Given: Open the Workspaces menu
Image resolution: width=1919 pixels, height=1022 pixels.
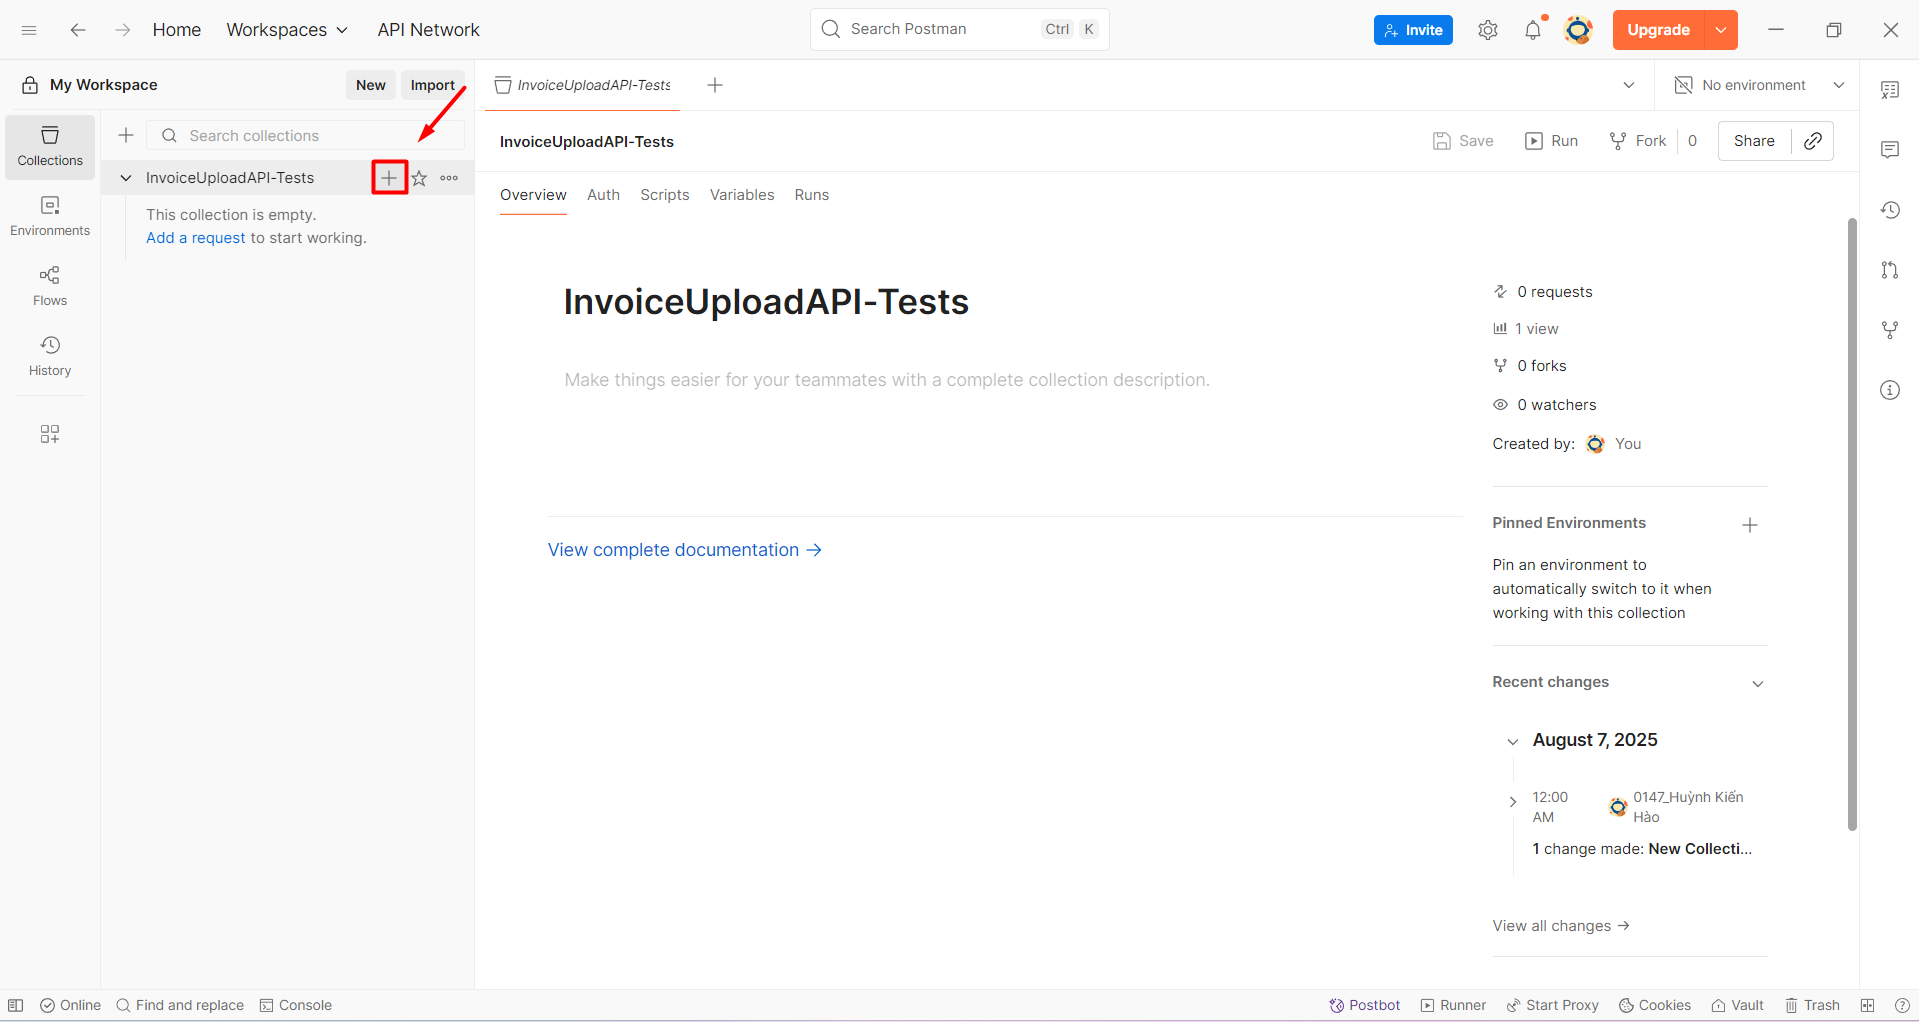Looking at the screenshot, I should coord(287,29).
